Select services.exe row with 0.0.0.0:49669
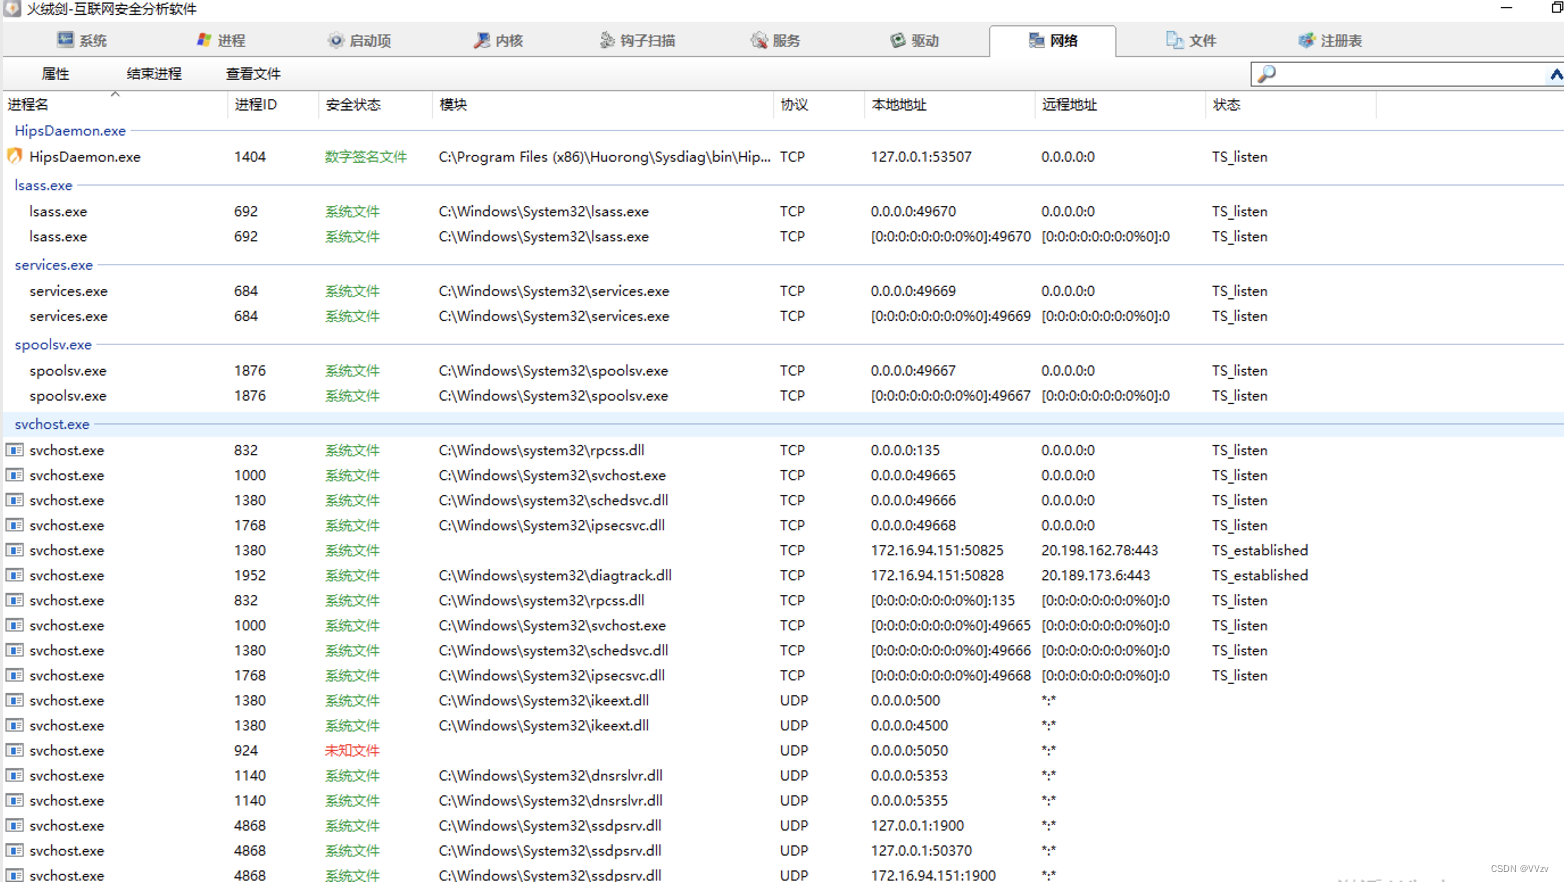The width and height of the screenshot is (1564, 882). (782, 291)
